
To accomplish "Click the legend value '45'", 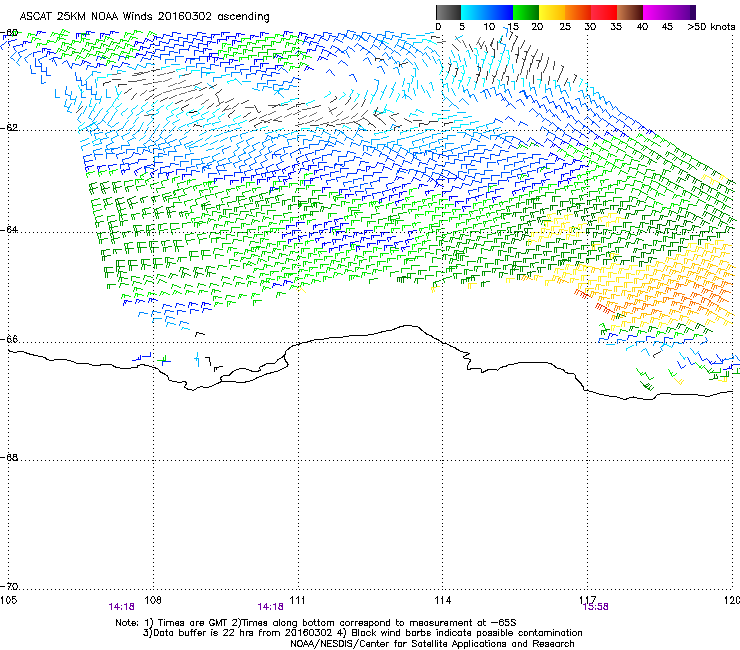I will 667,27.
